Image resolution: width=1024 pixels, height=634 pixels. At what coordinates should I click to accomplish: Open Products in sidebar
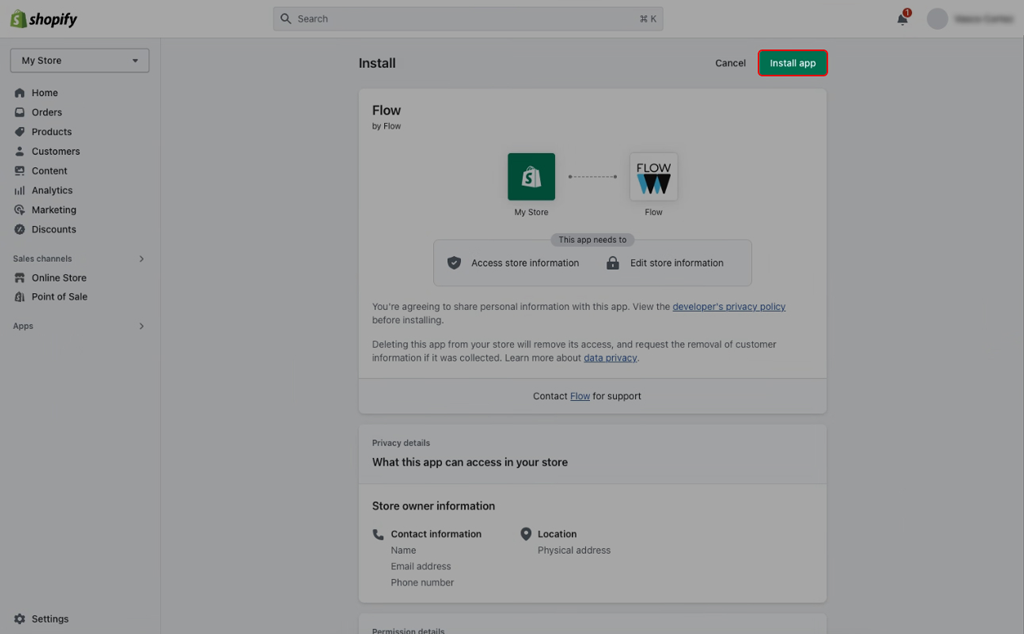pos(52,132)
